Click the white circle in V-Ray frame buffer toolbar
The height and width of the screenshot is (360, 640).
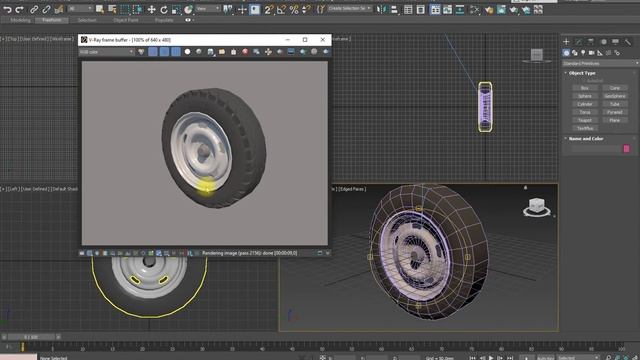coord(187,51)
